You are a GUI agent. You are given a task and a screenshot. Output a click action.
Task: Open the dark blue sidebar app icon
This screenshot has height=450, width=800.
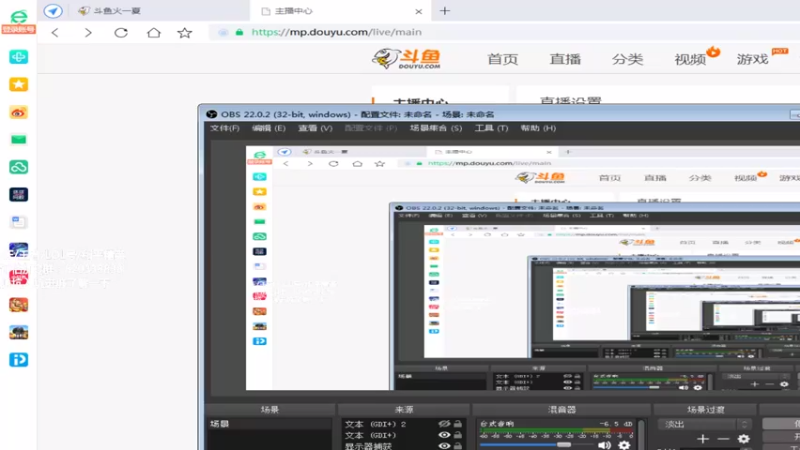pos(18,194)
